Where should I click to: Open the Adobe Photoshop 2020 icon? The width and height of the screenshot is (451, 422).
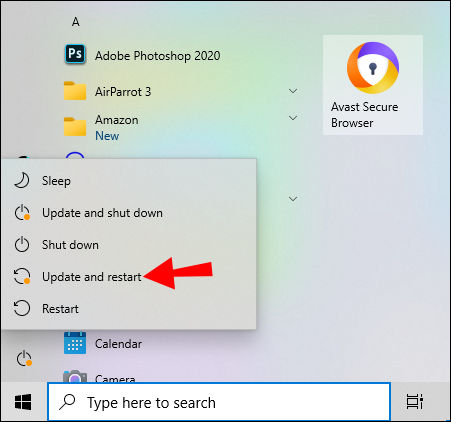tap(75, 54)
